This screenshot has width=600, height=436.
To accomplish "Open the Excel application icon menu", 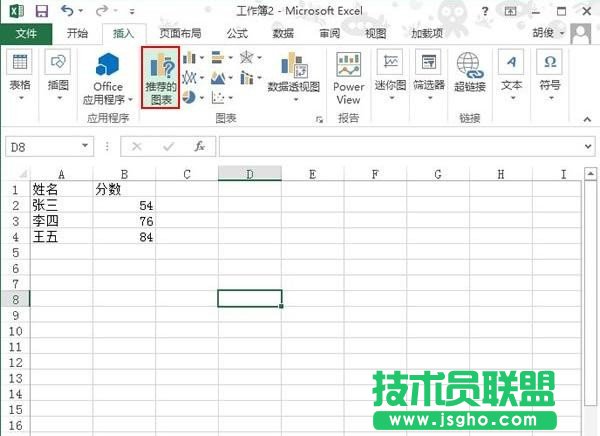I will pyautogui.click(x=16, y=11).
